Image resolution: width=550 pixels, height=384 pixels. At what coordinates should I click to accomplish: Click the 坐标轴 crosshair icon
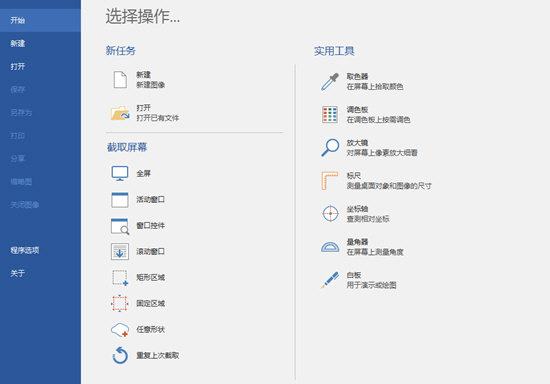tap(330, 214)
